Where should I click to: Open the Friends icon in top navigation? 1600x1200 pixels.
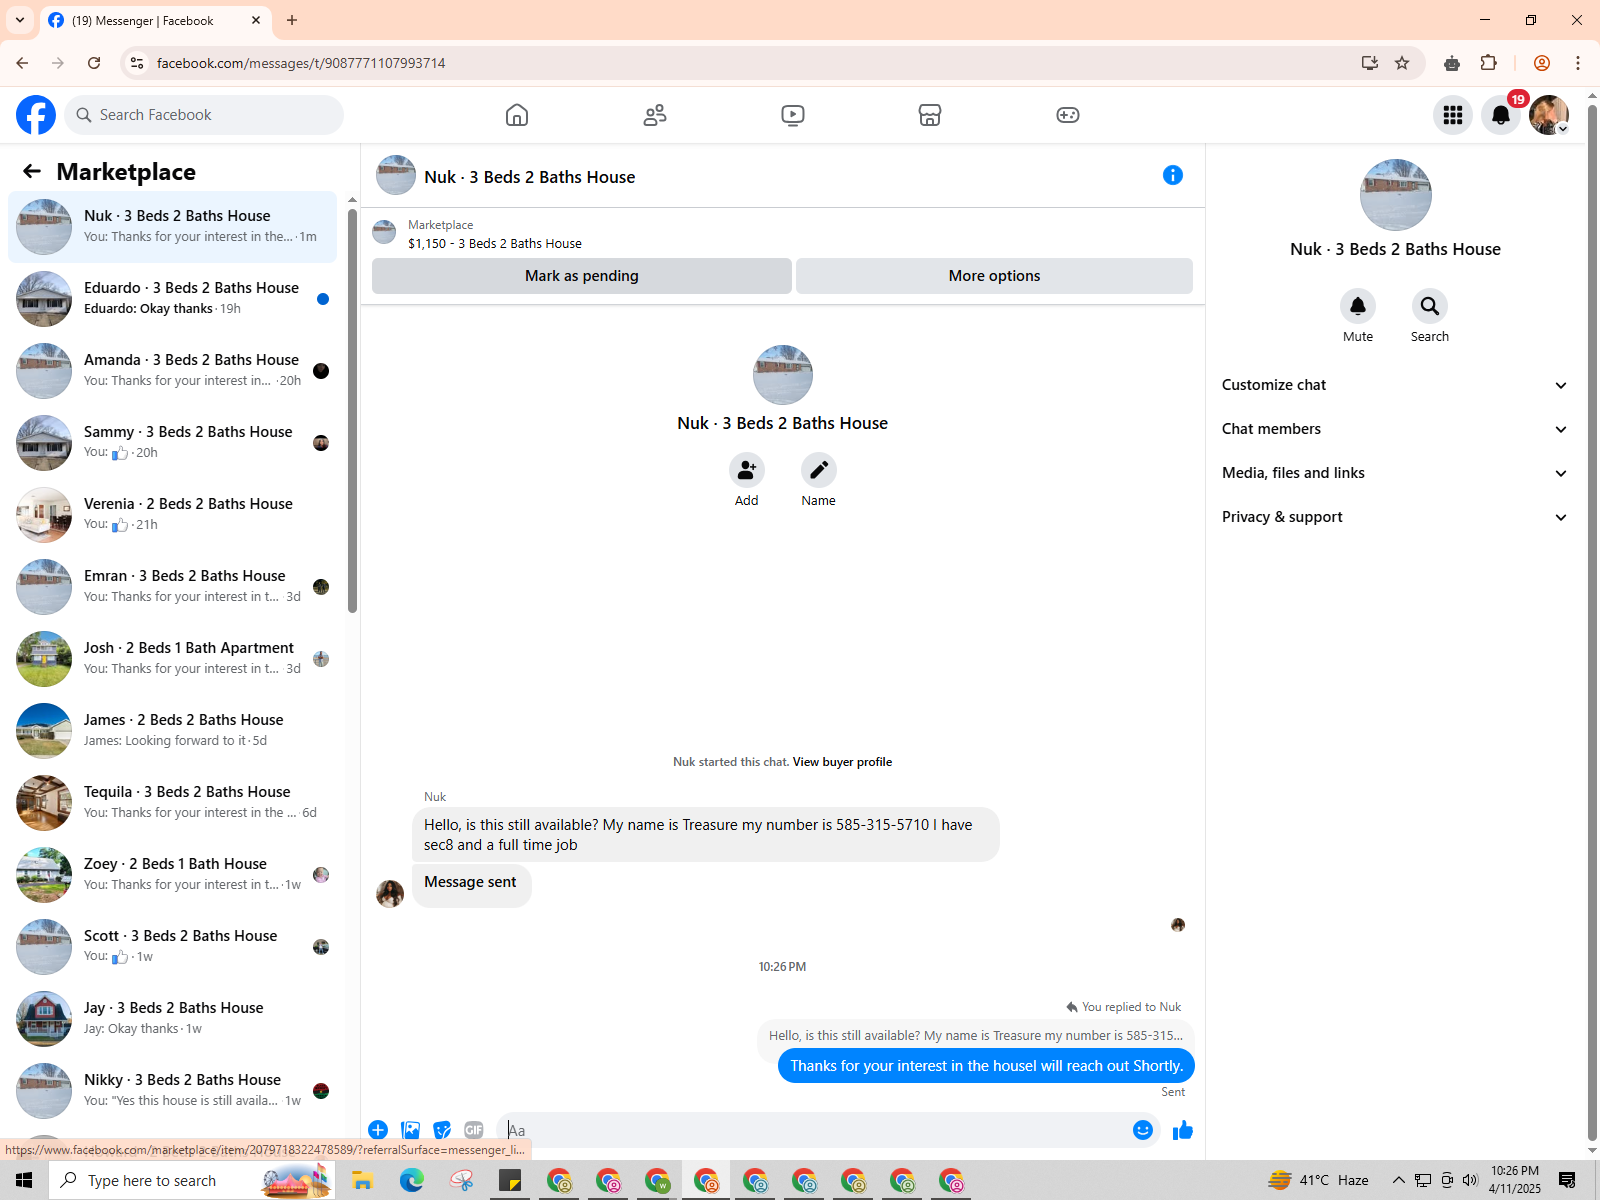[x=655, y=115]
